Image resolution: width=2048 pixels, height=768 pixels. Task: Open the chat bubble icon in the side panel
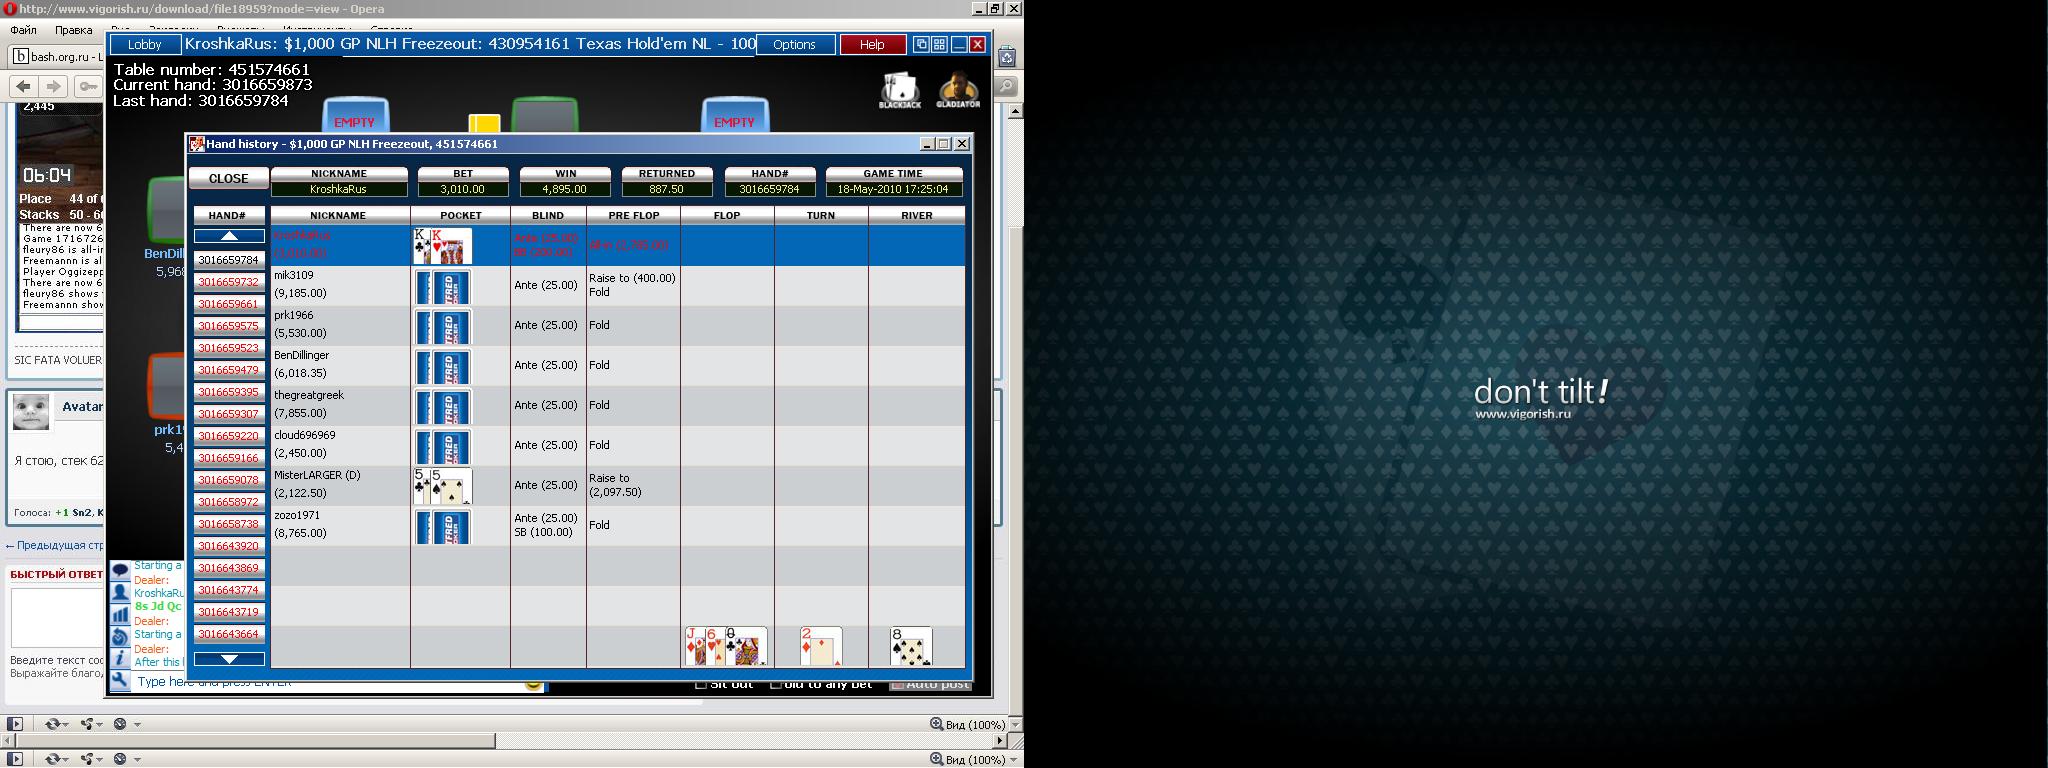(x=120, y=570)
